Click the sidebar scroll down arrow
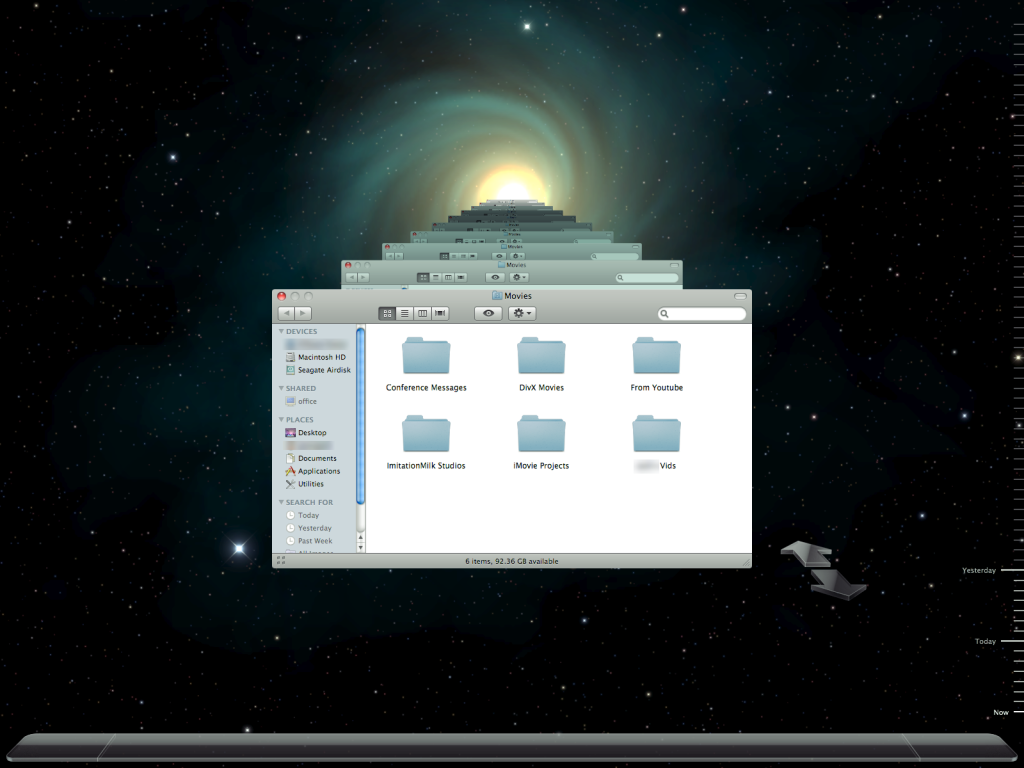1024x768 pixels. (360, 548)
